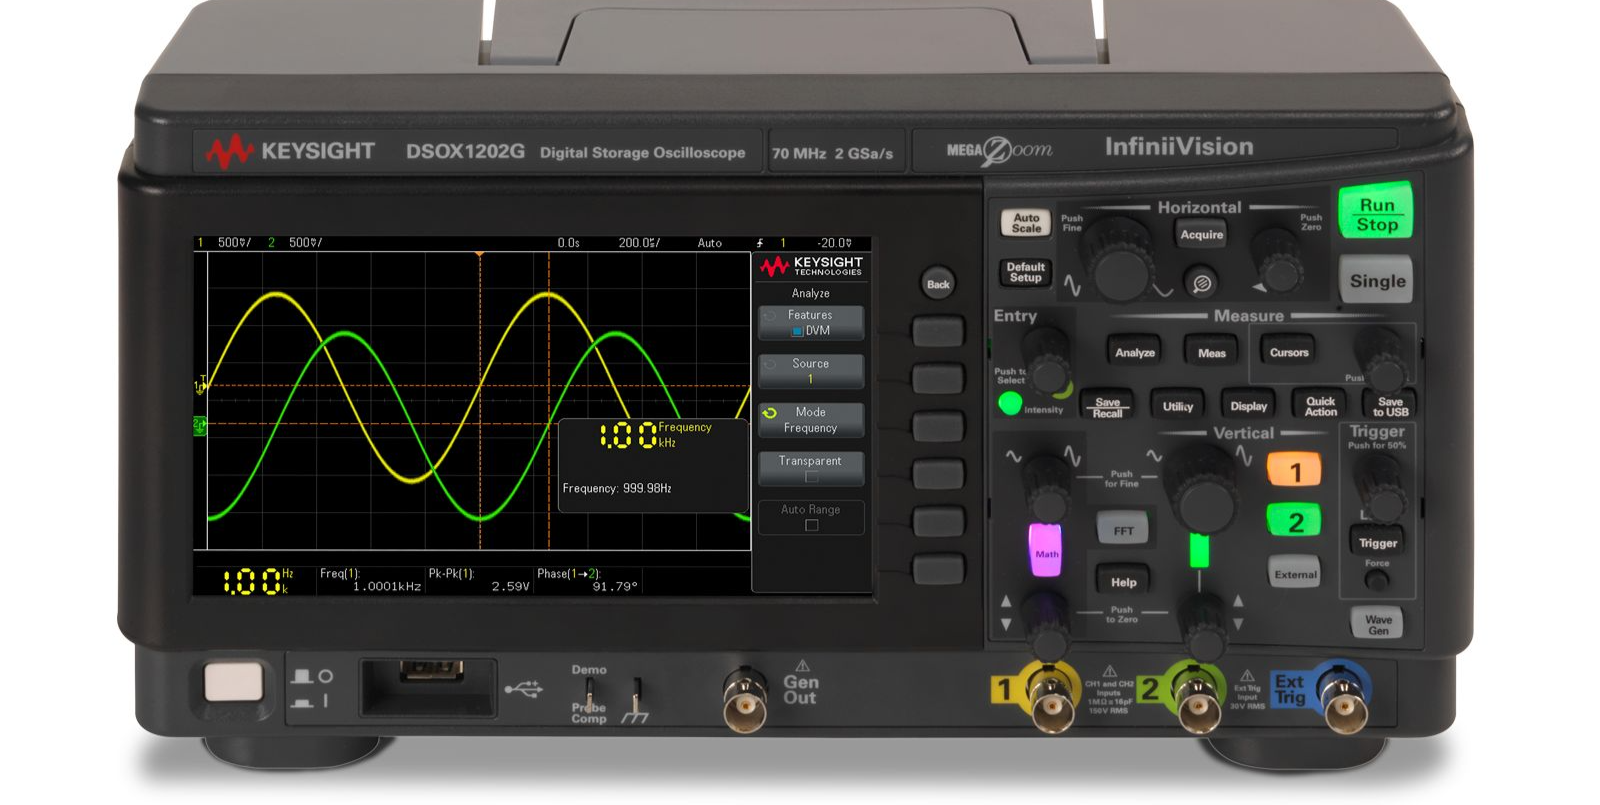Open the Utility menu key

click(x=1177, y=406)
